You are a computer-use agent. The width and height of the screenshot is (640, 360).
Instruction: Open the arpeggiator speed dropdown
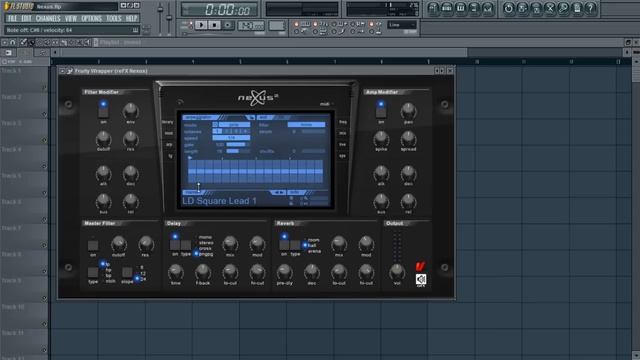click(231, 138)
